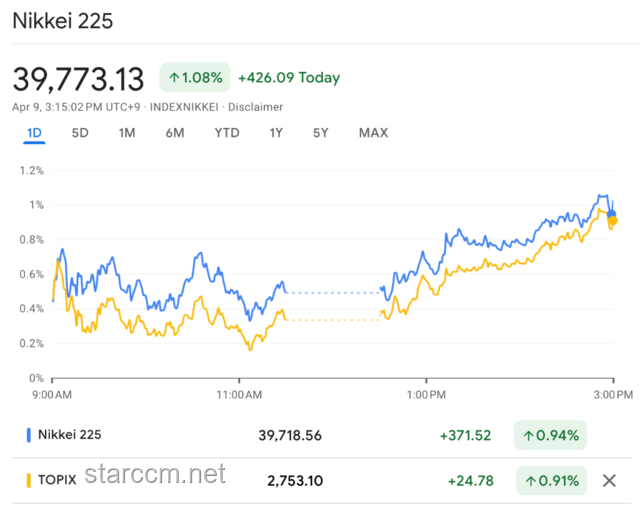Switch to the 1M time range tab
640x514 pixels.
click(x=127, y=133)
